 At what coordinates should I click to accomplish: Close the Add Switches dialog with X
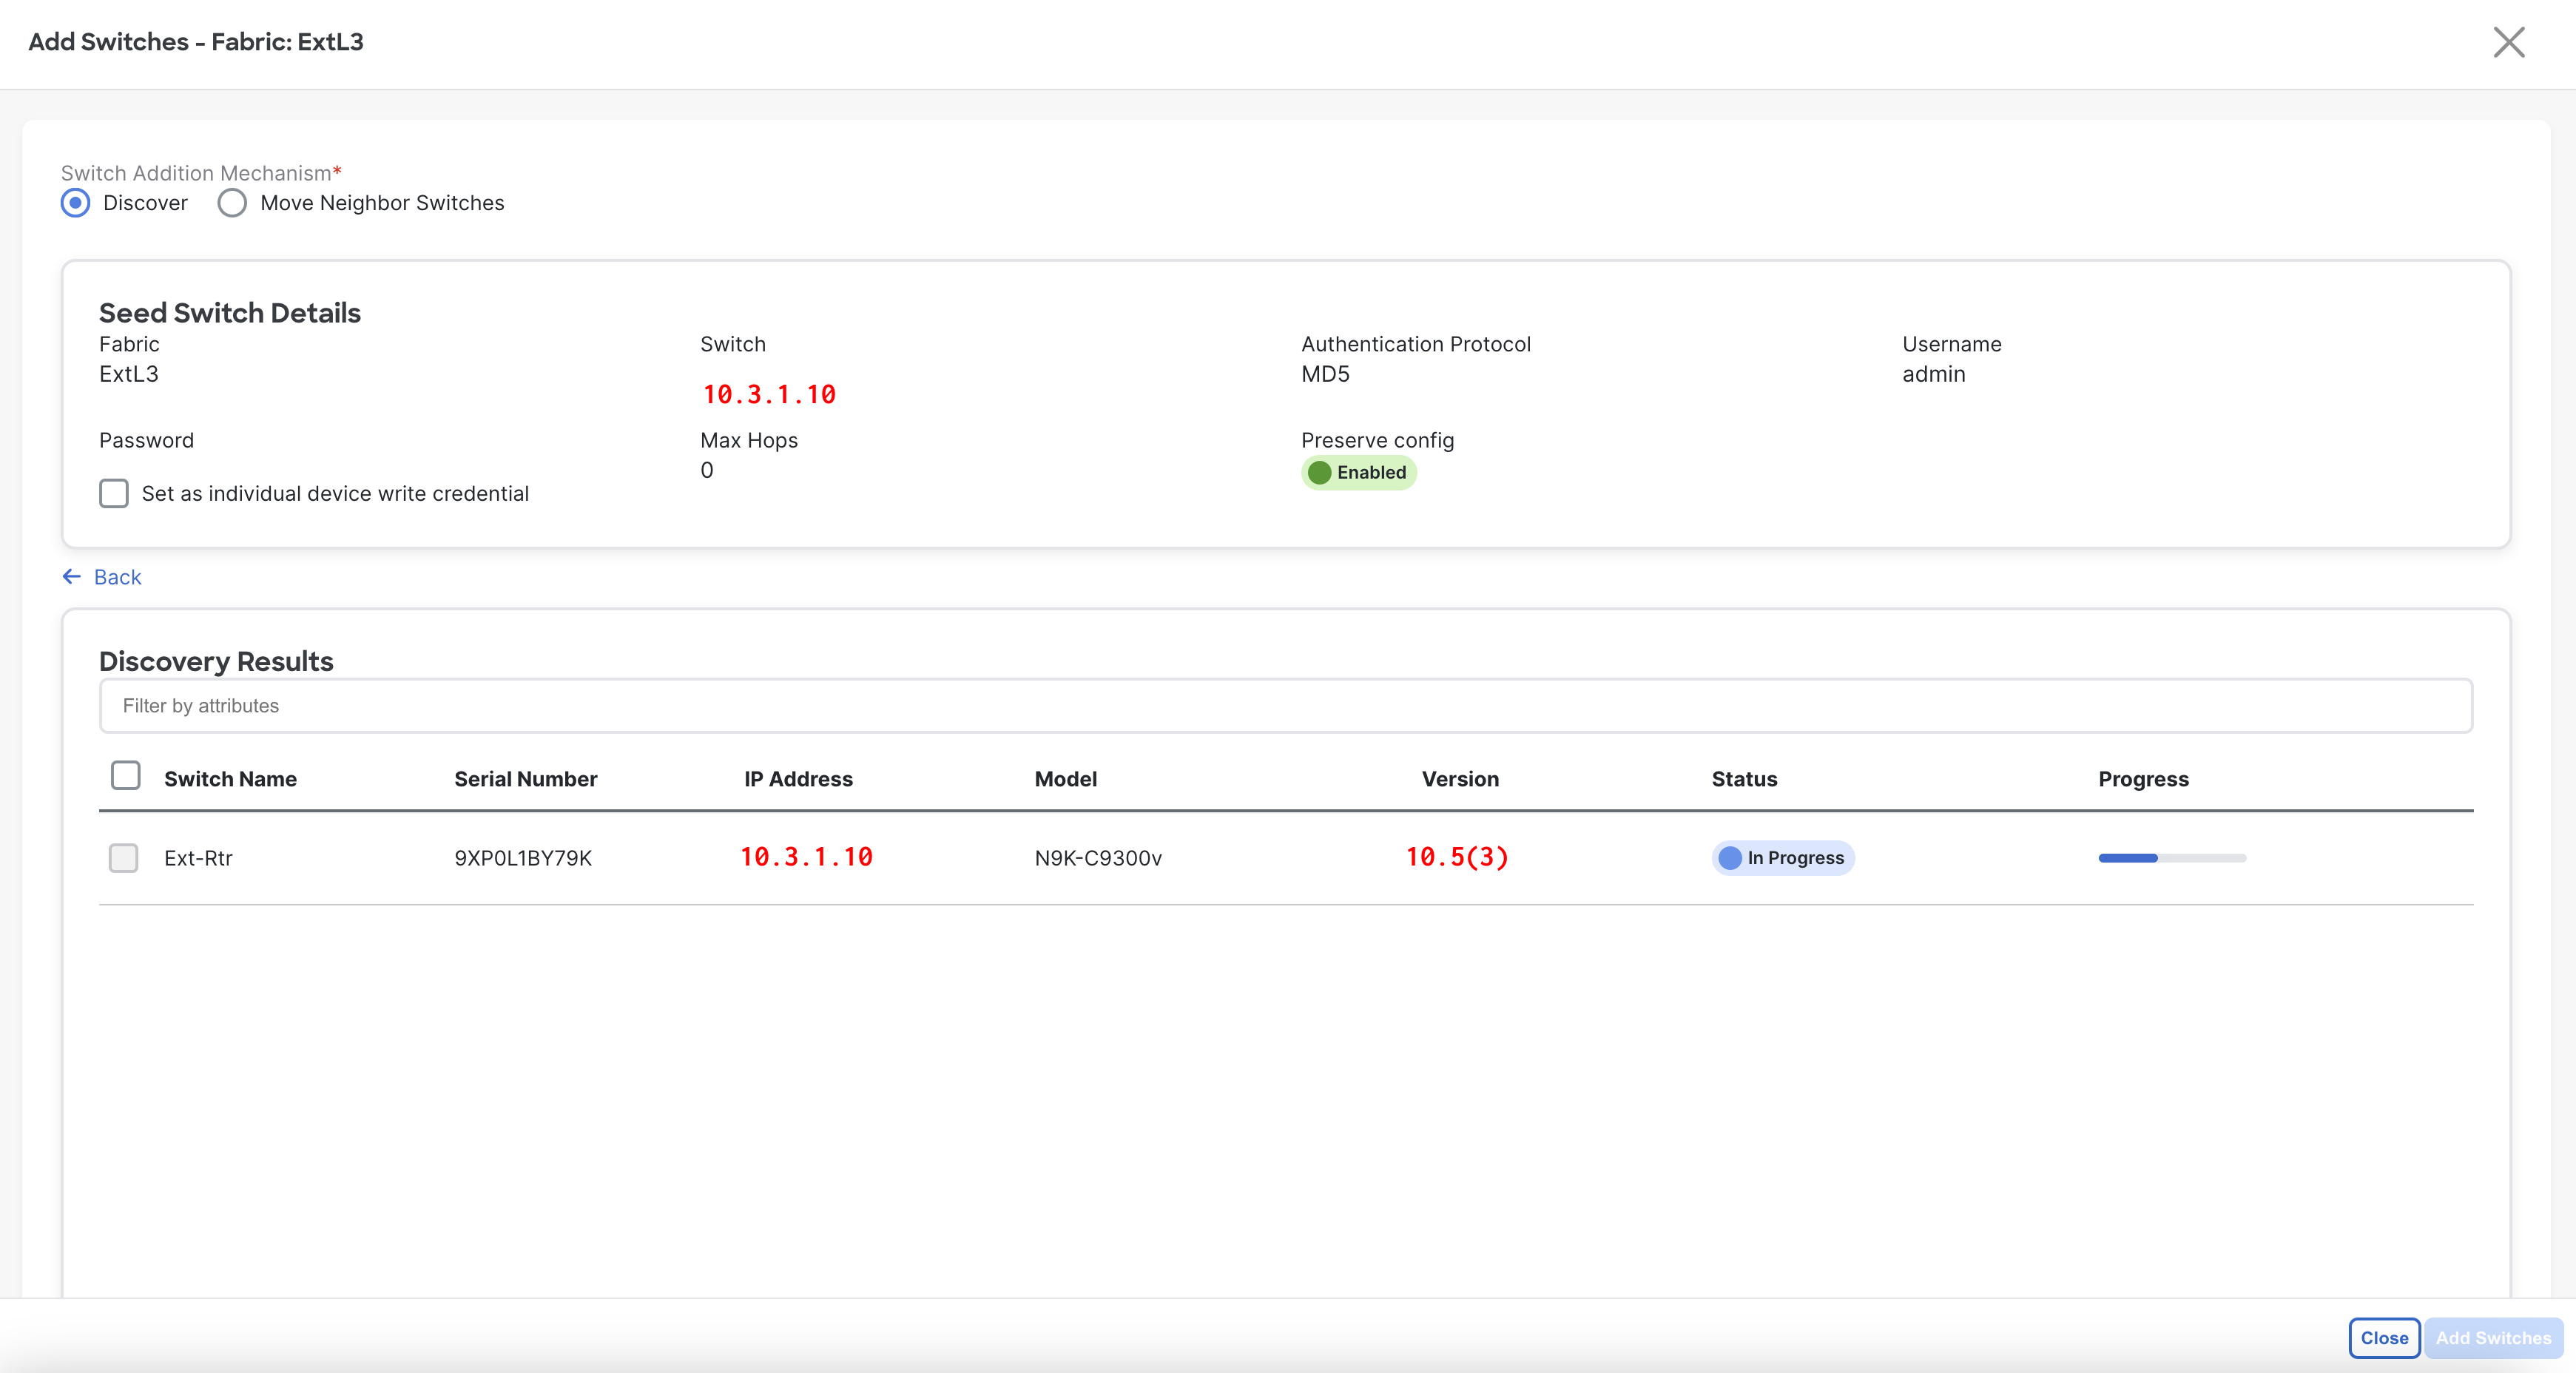[x=2508, y=42]
